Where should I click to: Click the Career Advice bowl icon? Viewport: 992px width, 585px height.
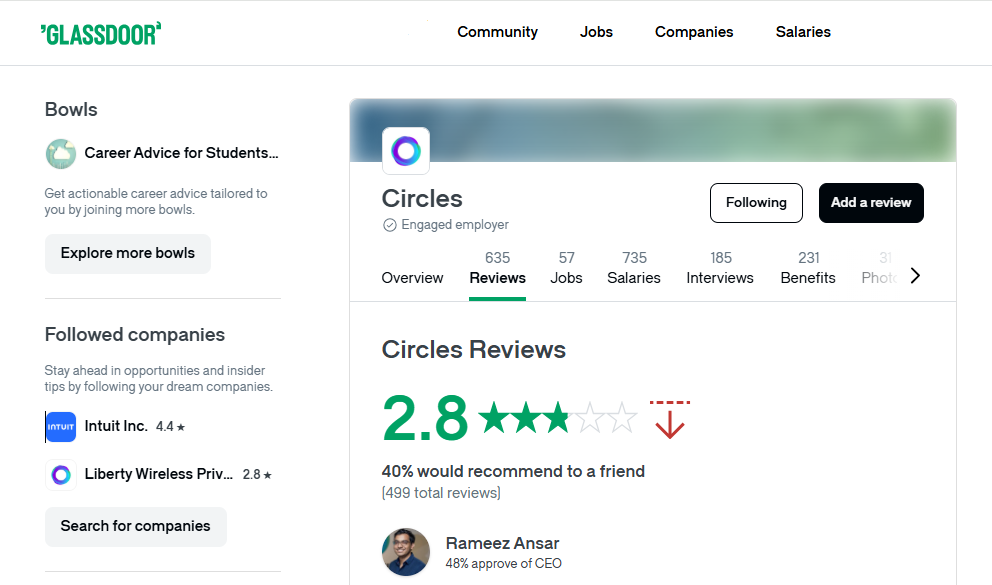coord(61,154)
